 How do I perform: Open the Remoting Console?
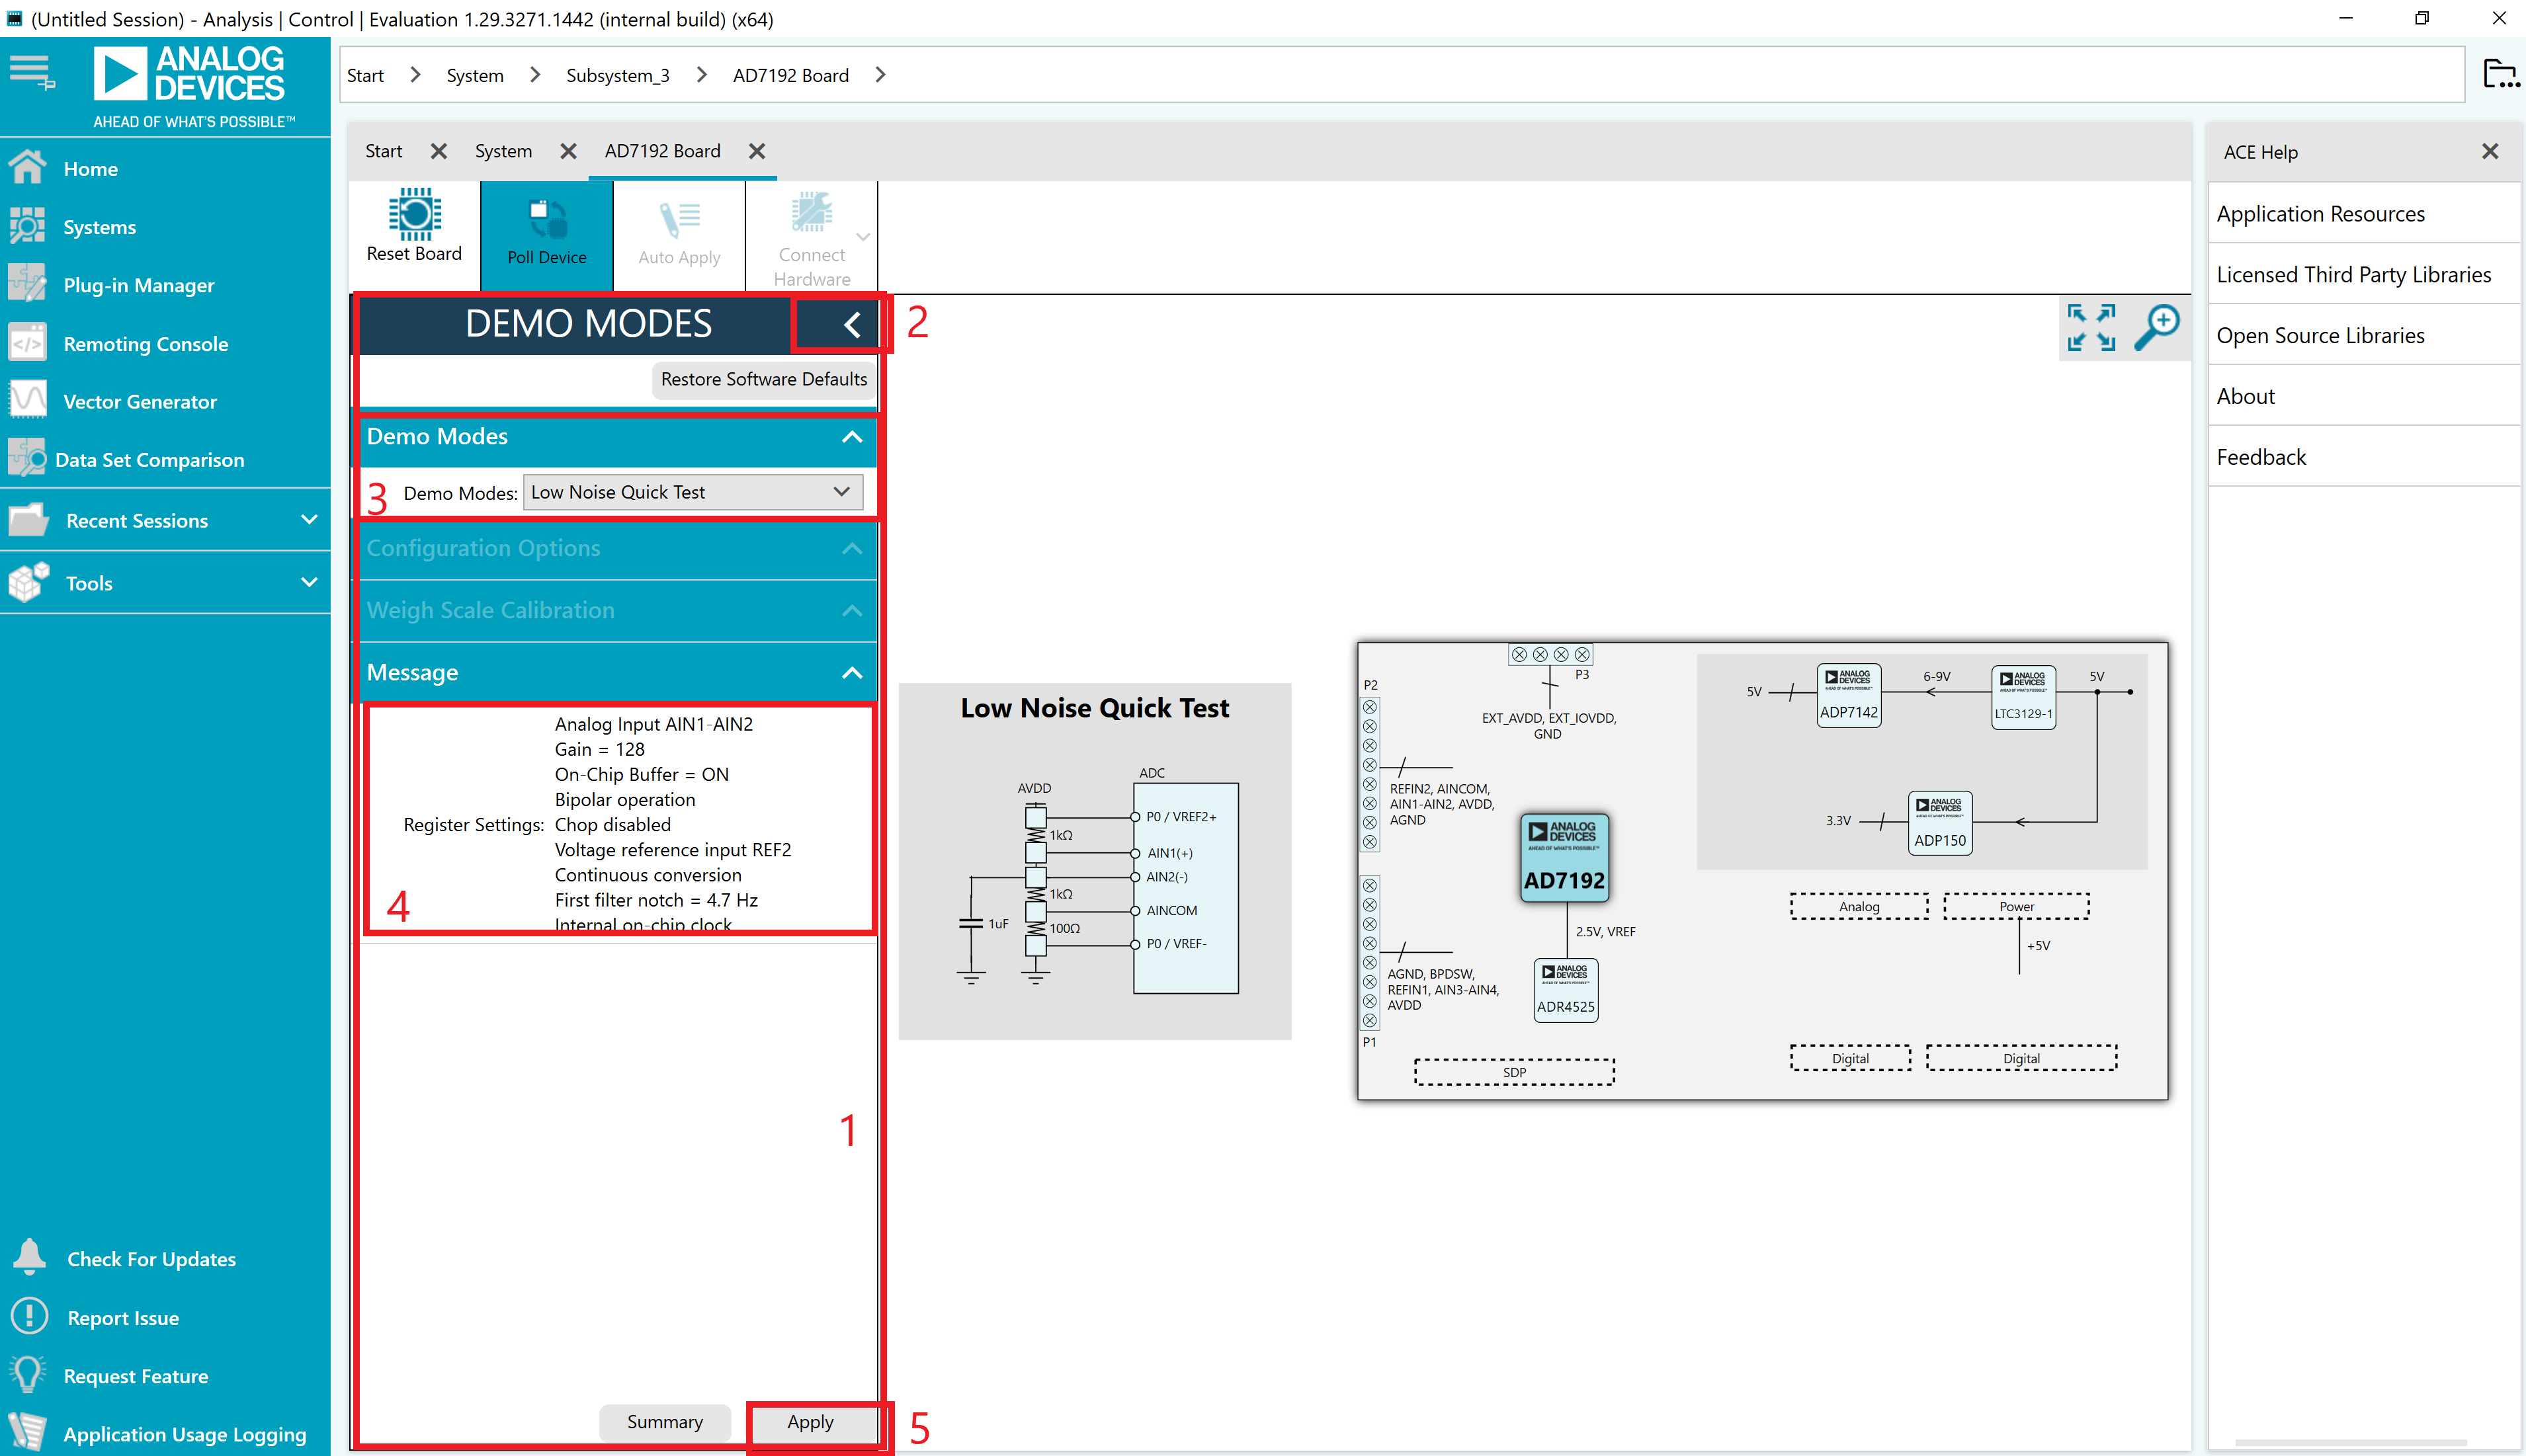146,344
